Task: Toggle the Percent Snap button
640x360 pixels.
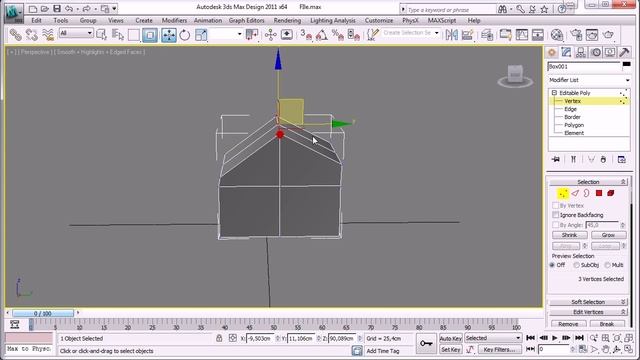Action: 338,35
